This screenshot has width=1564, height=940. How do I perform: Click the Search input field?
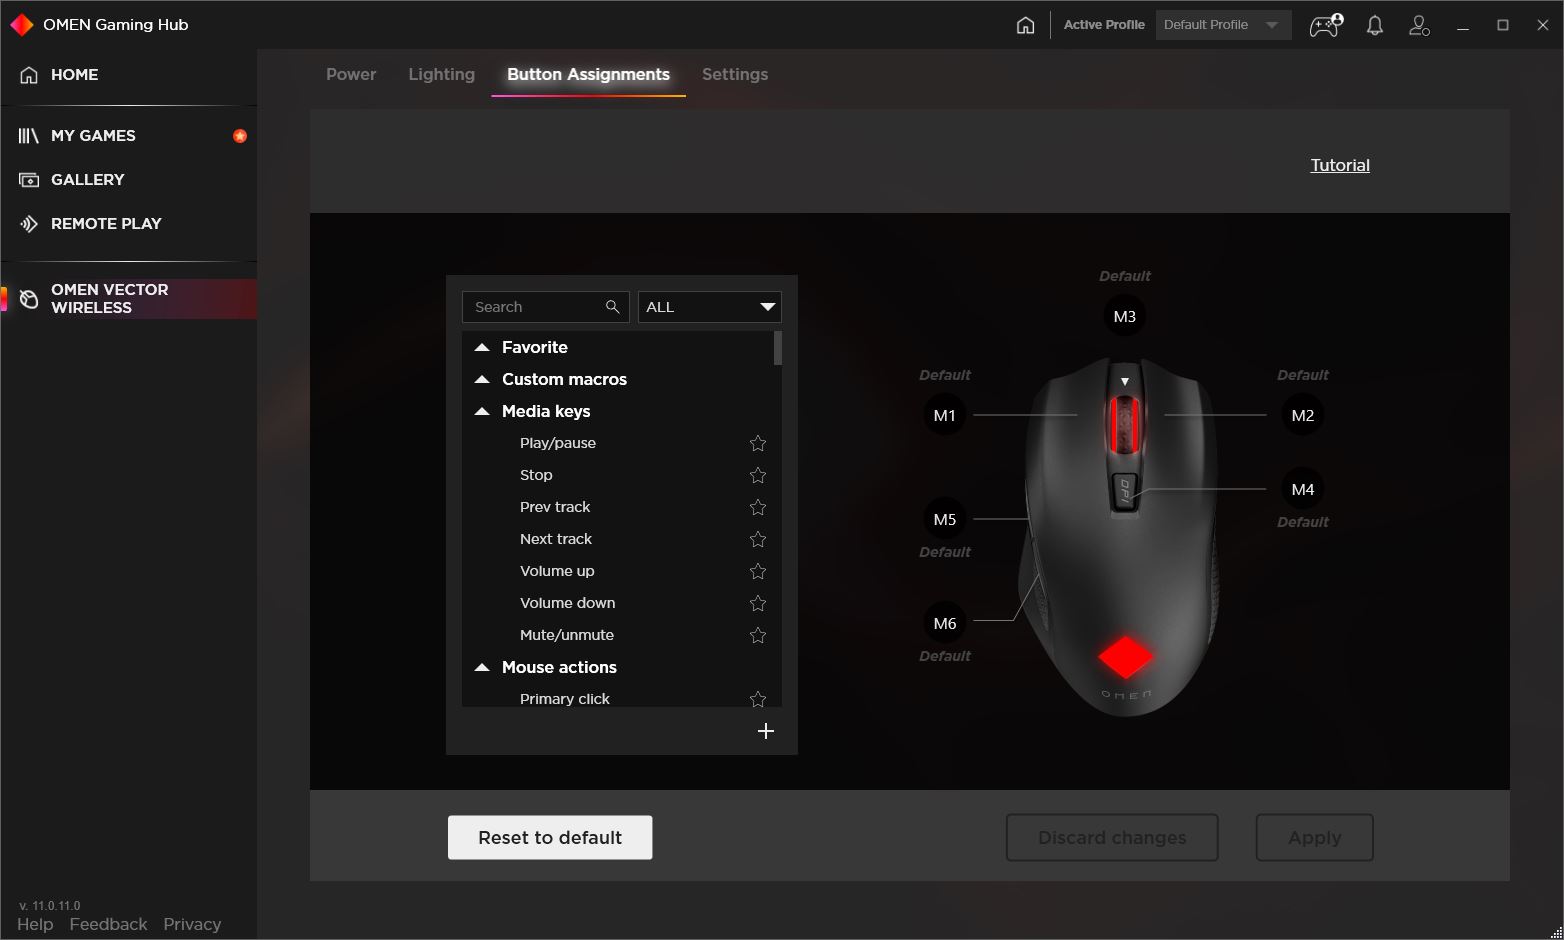(545, 307)
